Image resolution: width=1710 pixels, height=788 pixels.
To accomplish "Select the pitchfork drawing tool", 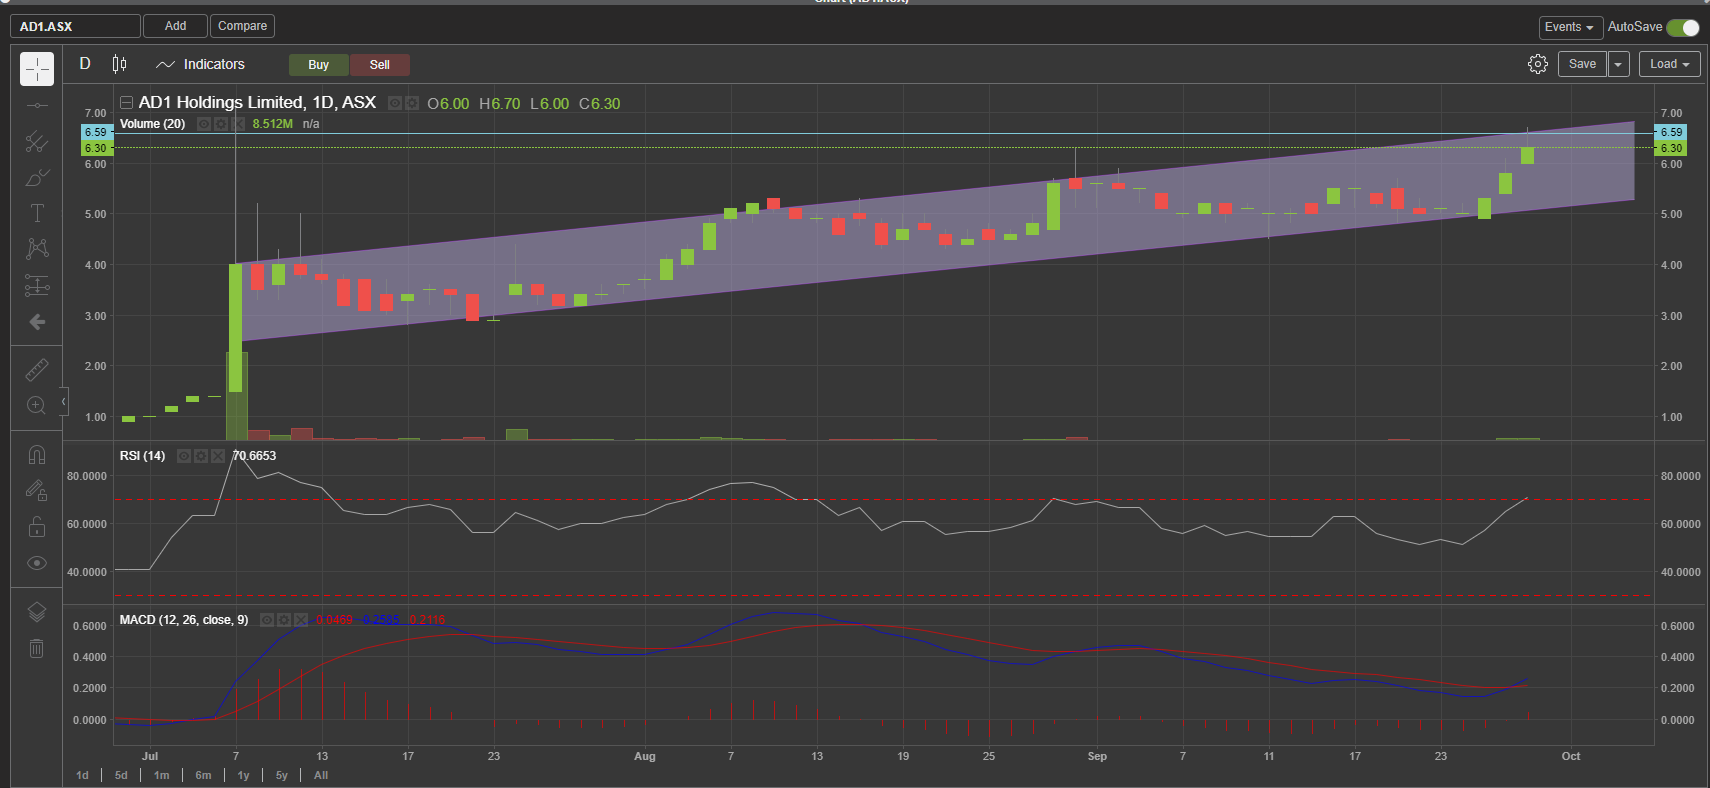I will (x=37, y=141).
